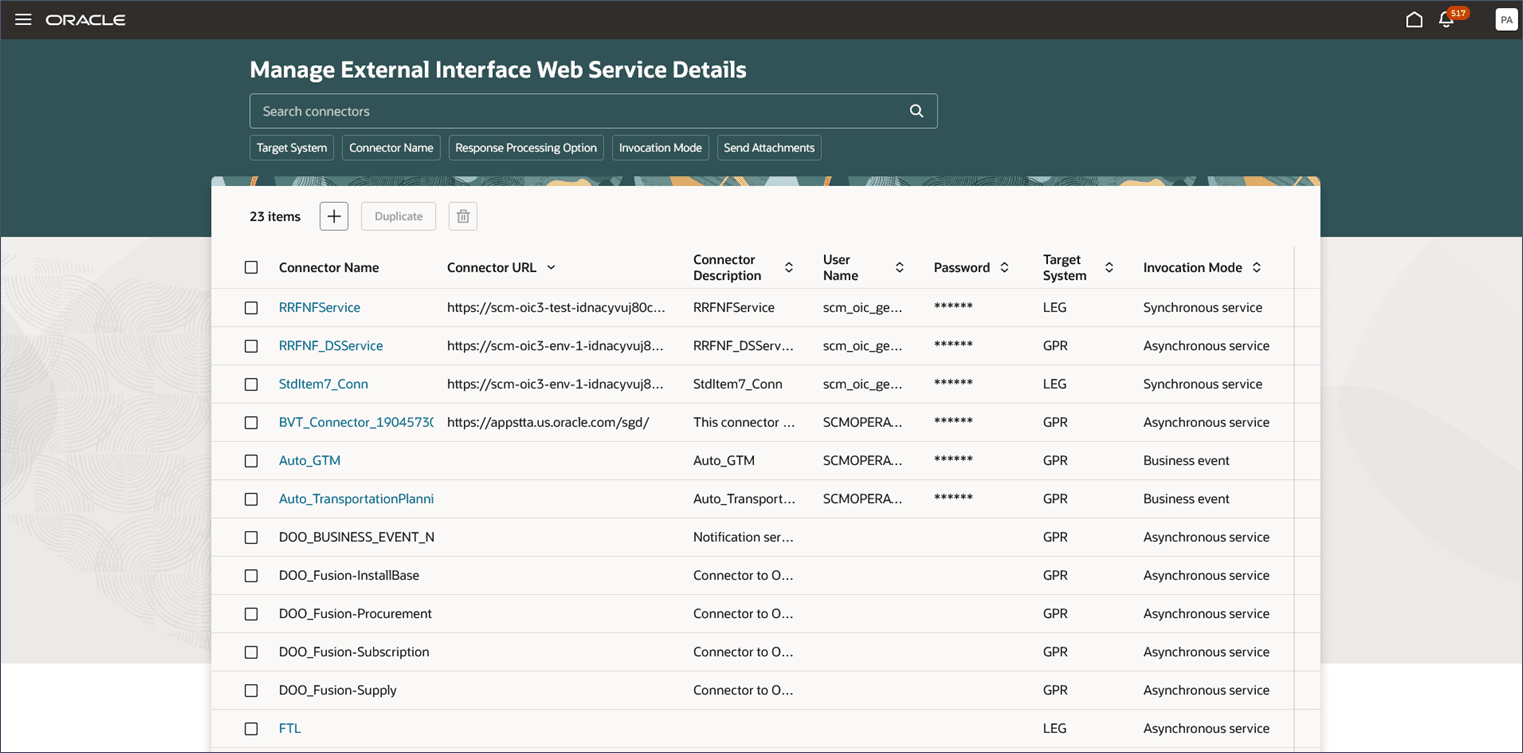This screenshot has height=753, width=1523.
Task: Click 'Notification ser…' description cell
Action: pos(743,537)
